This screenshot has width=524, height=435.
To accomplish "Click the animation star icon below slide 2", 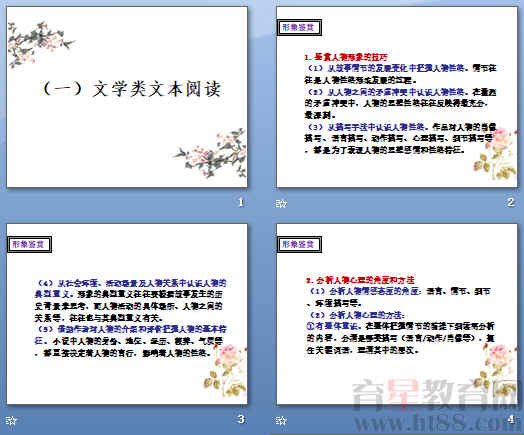I will (281, 203).
